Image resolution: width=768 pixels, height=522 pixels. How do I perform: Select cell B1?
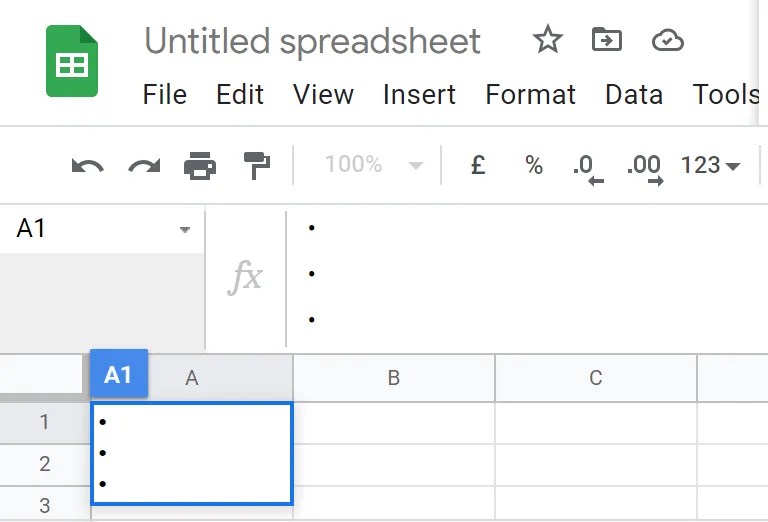[394, 423]
